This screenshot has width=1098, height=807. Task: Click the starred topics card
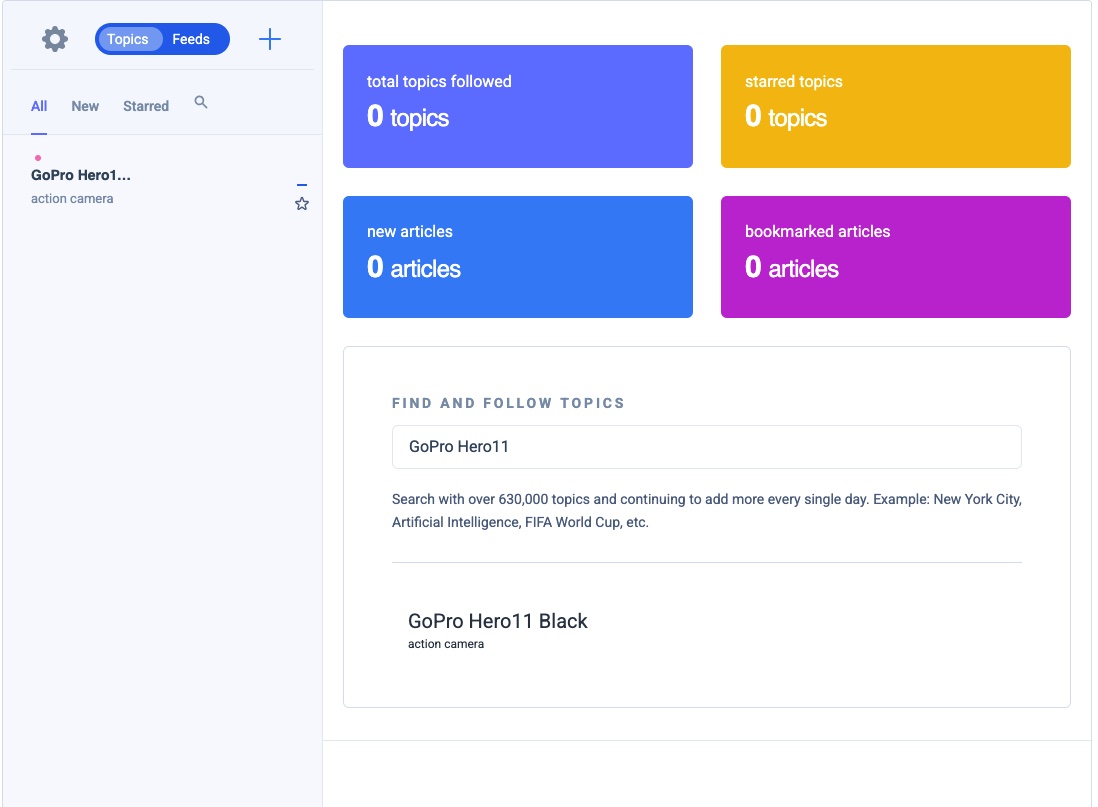pyautogui.click(x=896, y=106)
